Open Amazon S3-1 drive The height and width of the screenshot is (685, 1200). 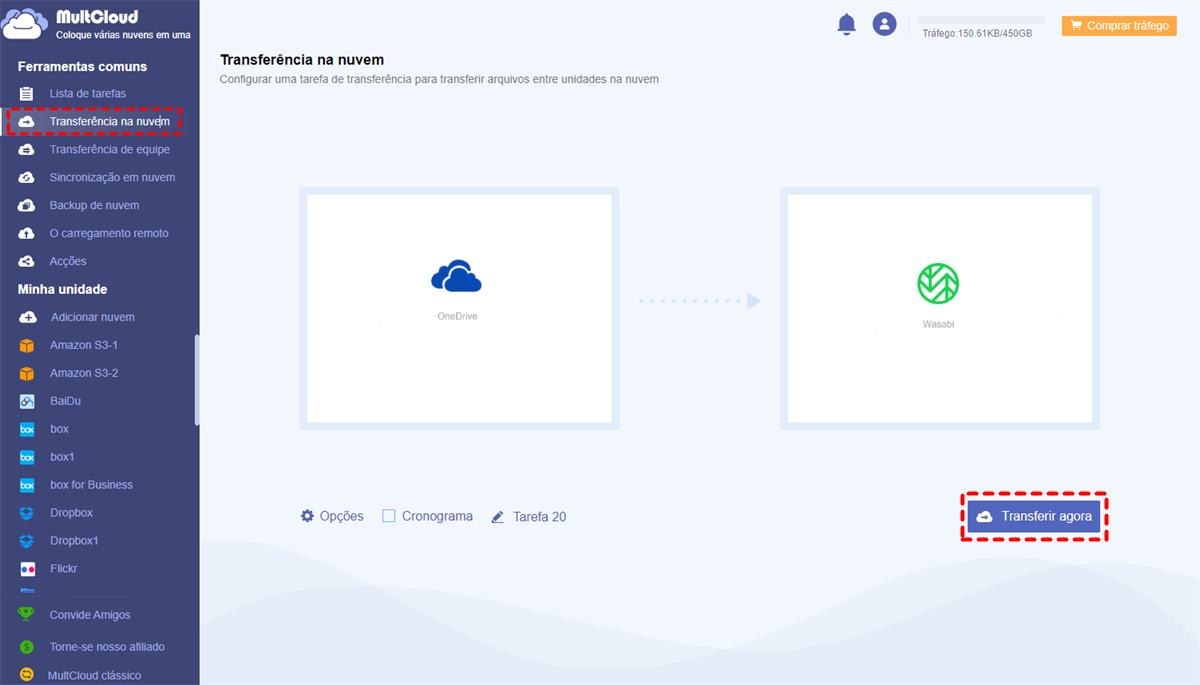click(84, 345)
